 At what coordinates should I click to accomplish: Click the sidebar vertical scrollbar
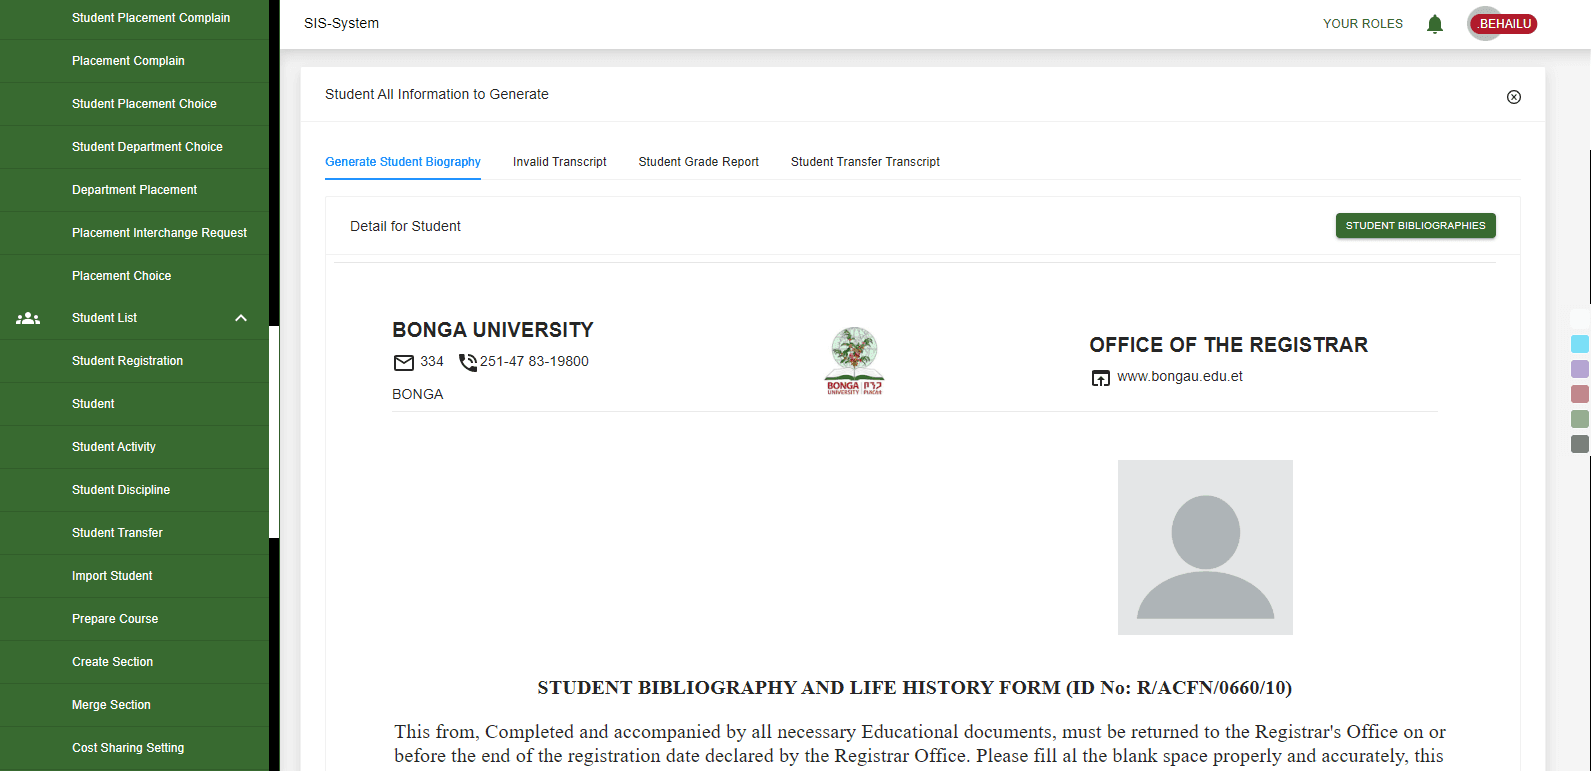coord(274,432)
